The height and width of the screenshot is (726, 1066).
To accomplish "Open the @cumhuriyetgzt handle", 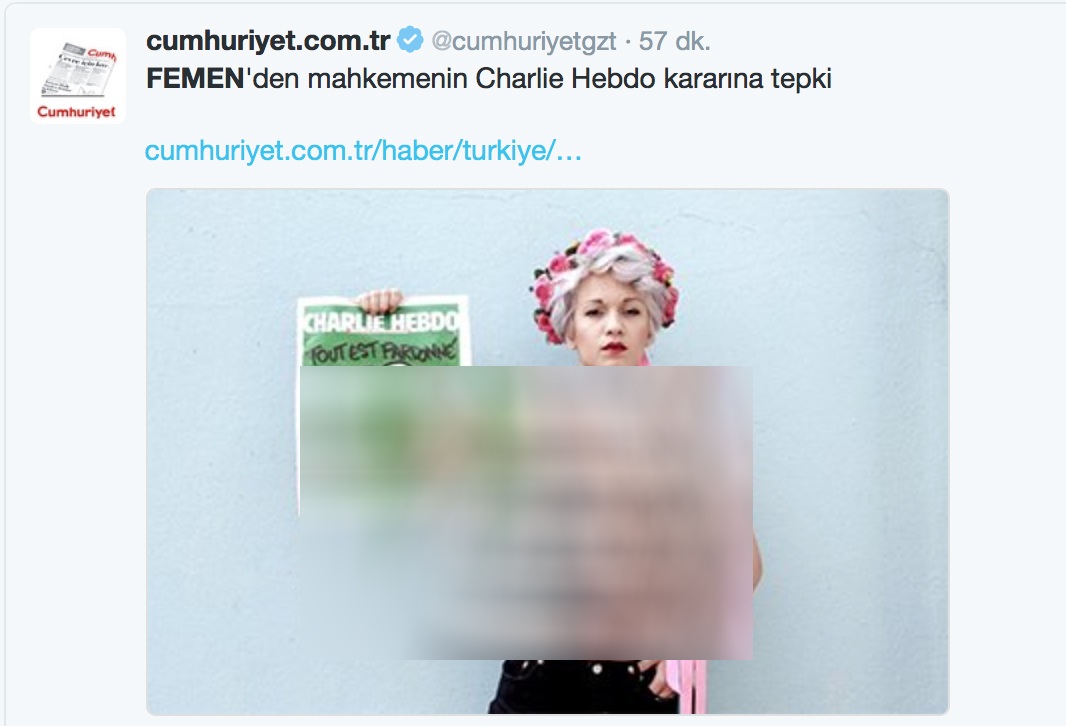I will point(523,41).
